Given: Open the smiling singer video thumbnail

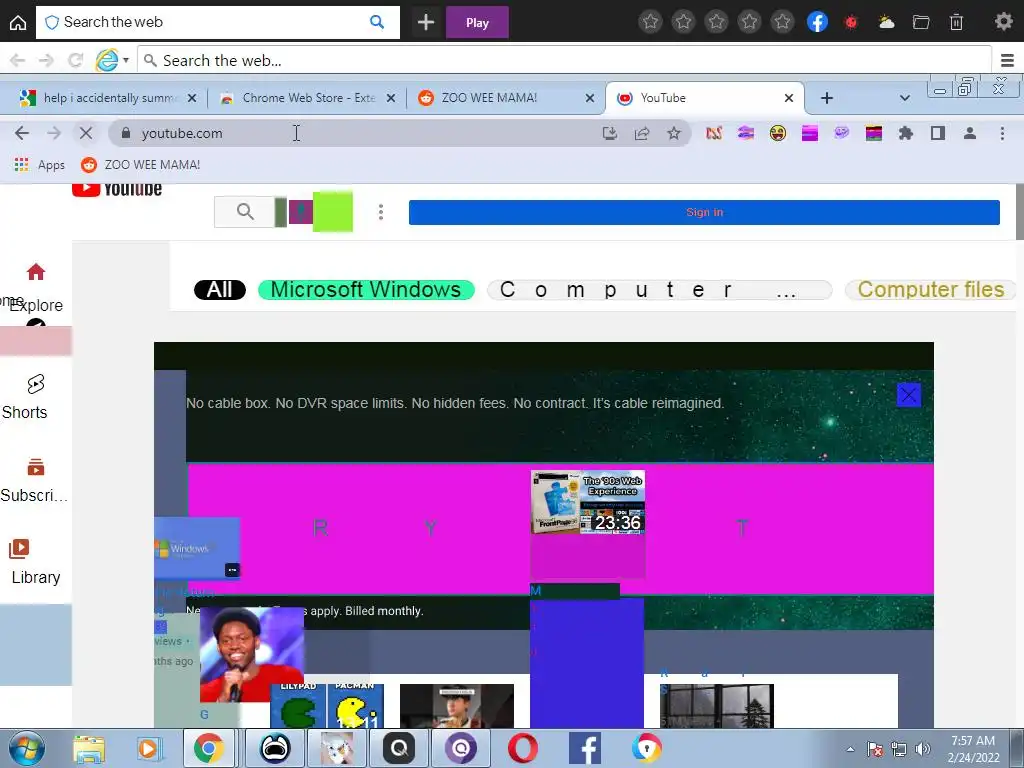Looking at the screenshot, I should click(251, 654).
